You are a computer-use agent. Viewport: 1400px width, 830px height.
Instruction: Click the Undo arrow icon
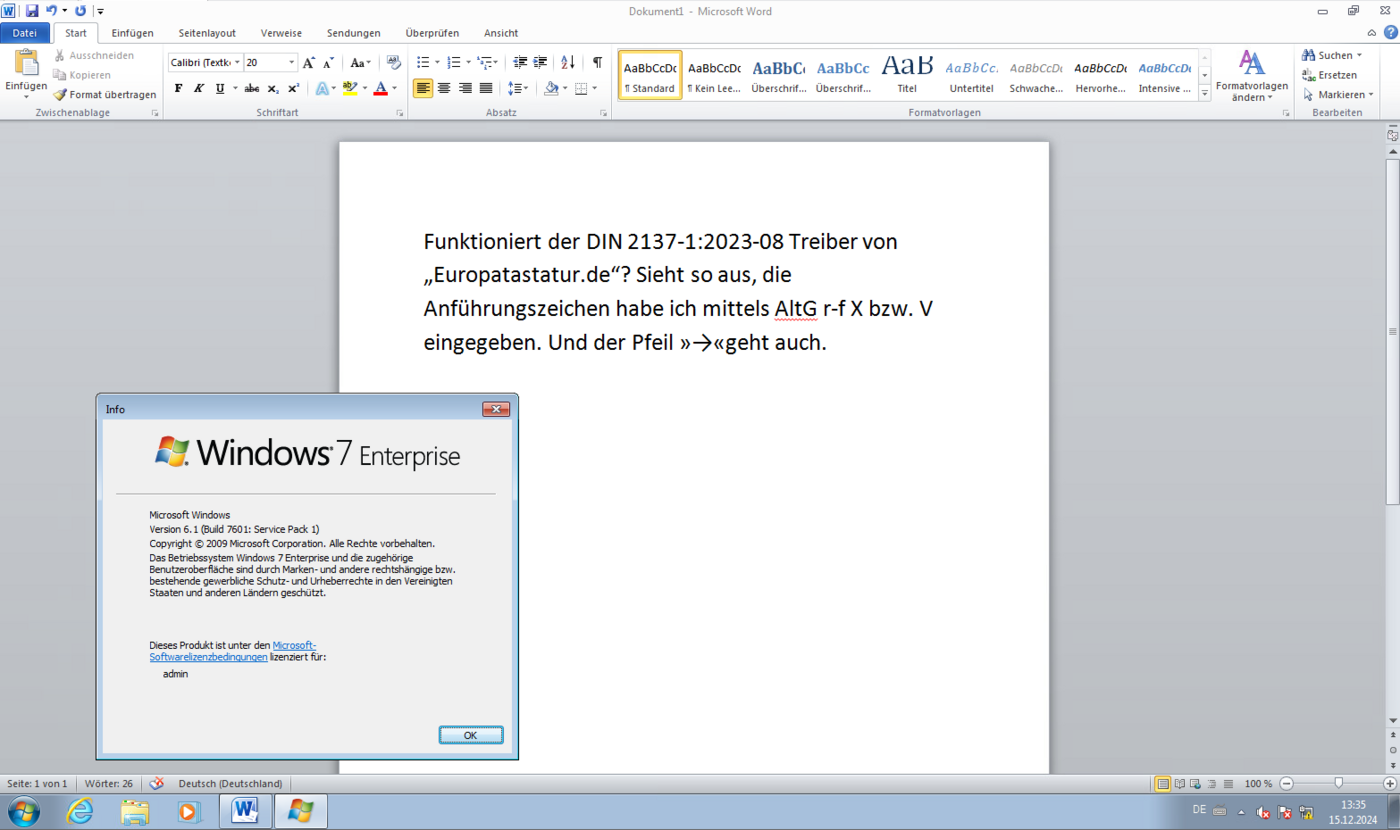pos(51,10)
